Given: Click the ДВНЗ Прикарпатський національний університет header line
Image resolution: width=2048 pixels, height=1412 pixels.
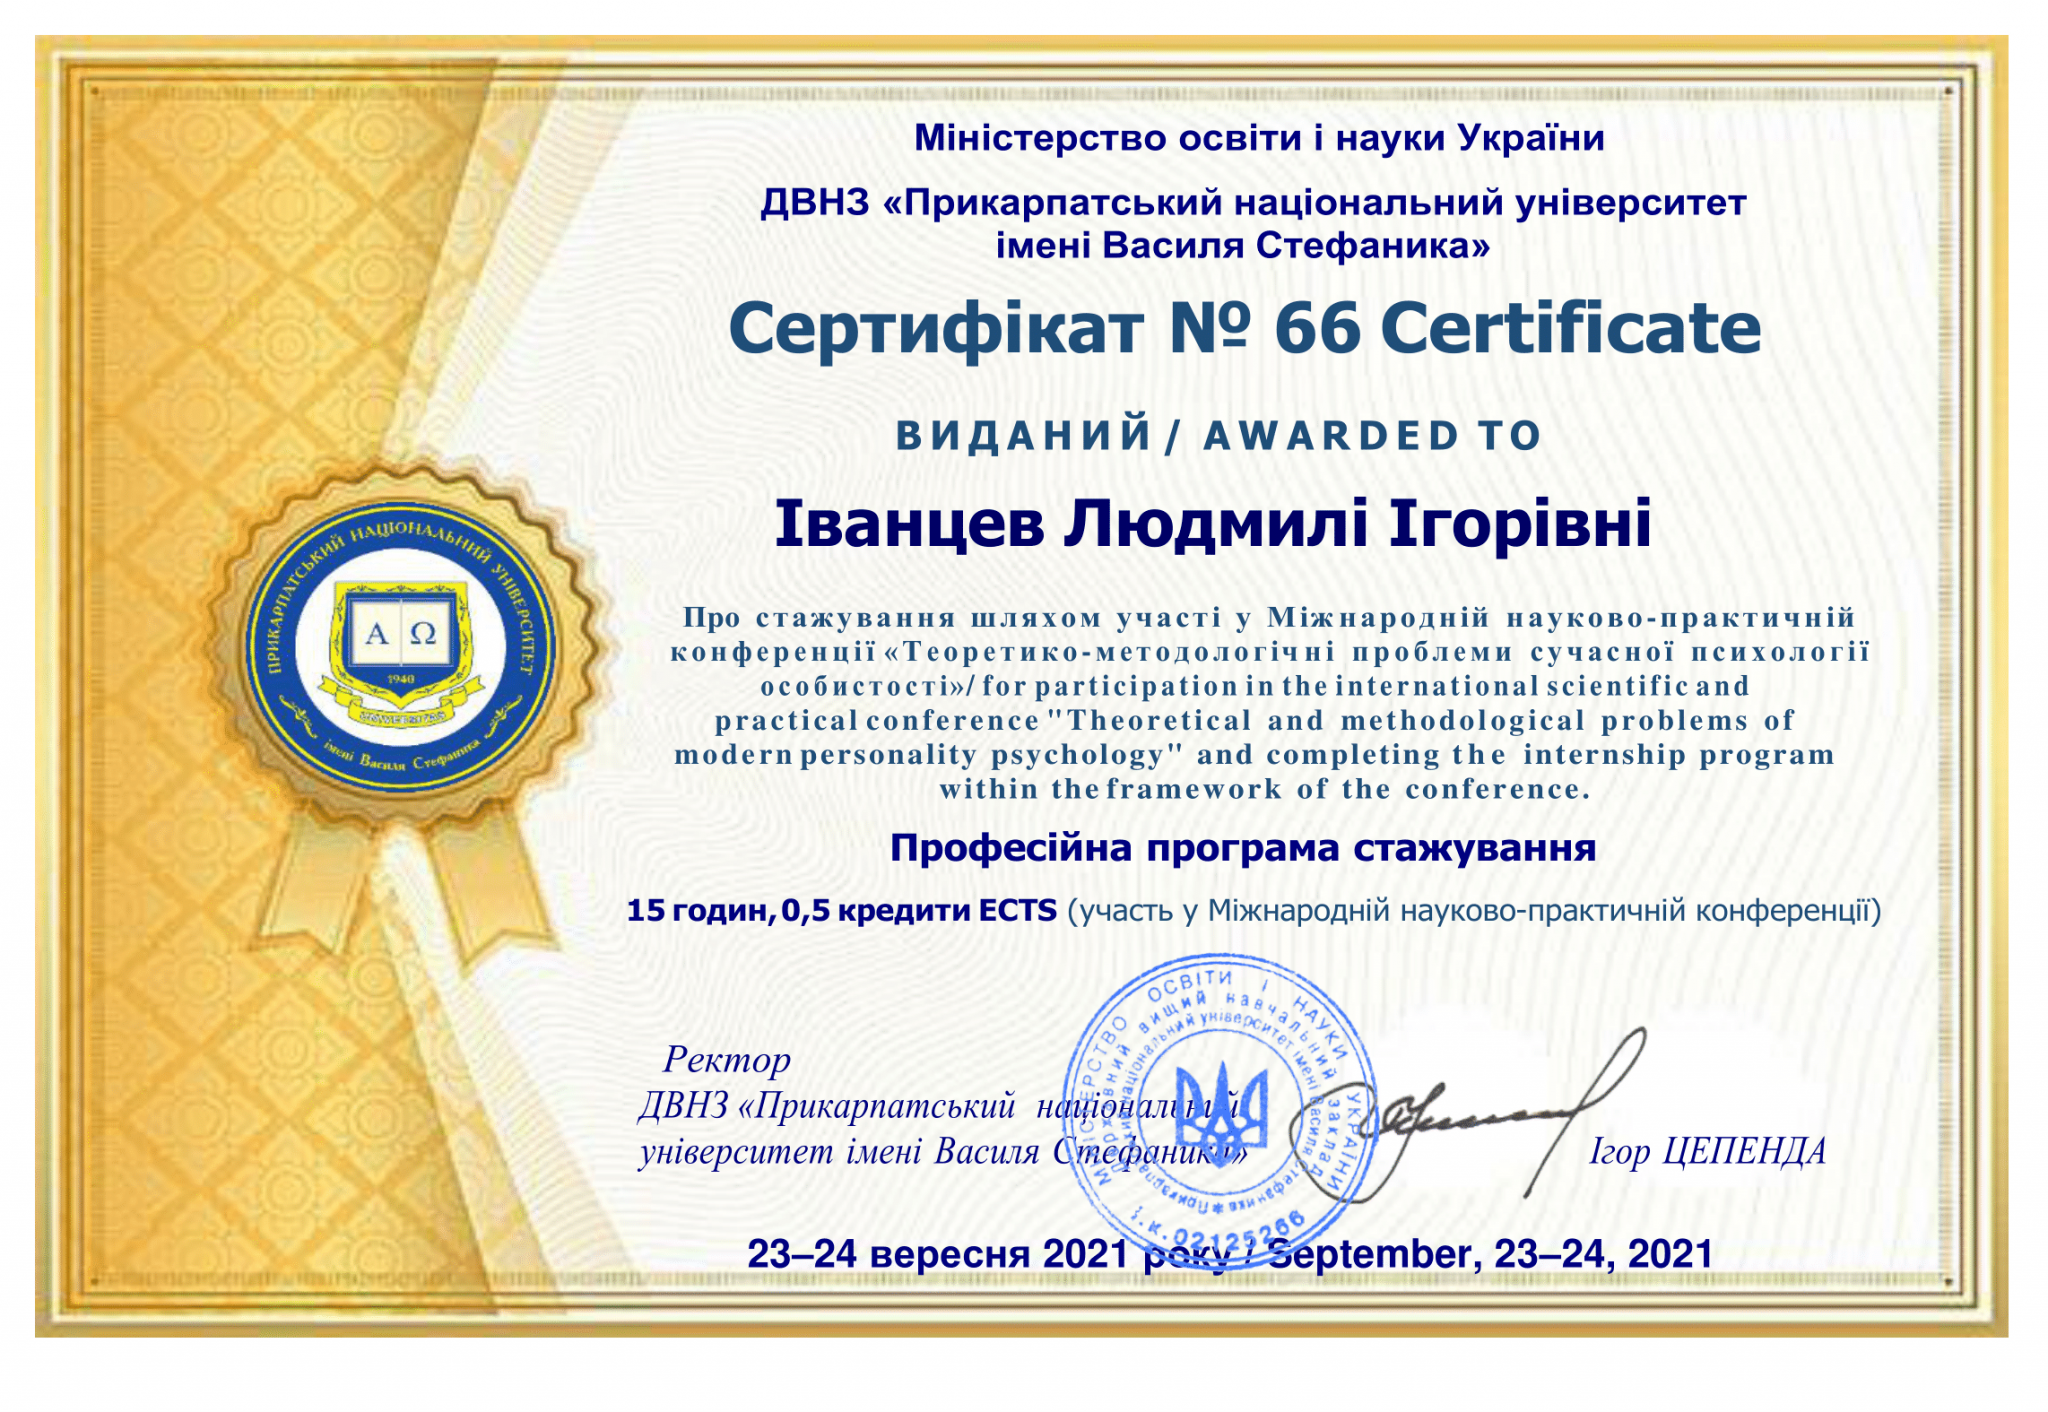Looking at the screenshot, I should tap(1253, 203).
